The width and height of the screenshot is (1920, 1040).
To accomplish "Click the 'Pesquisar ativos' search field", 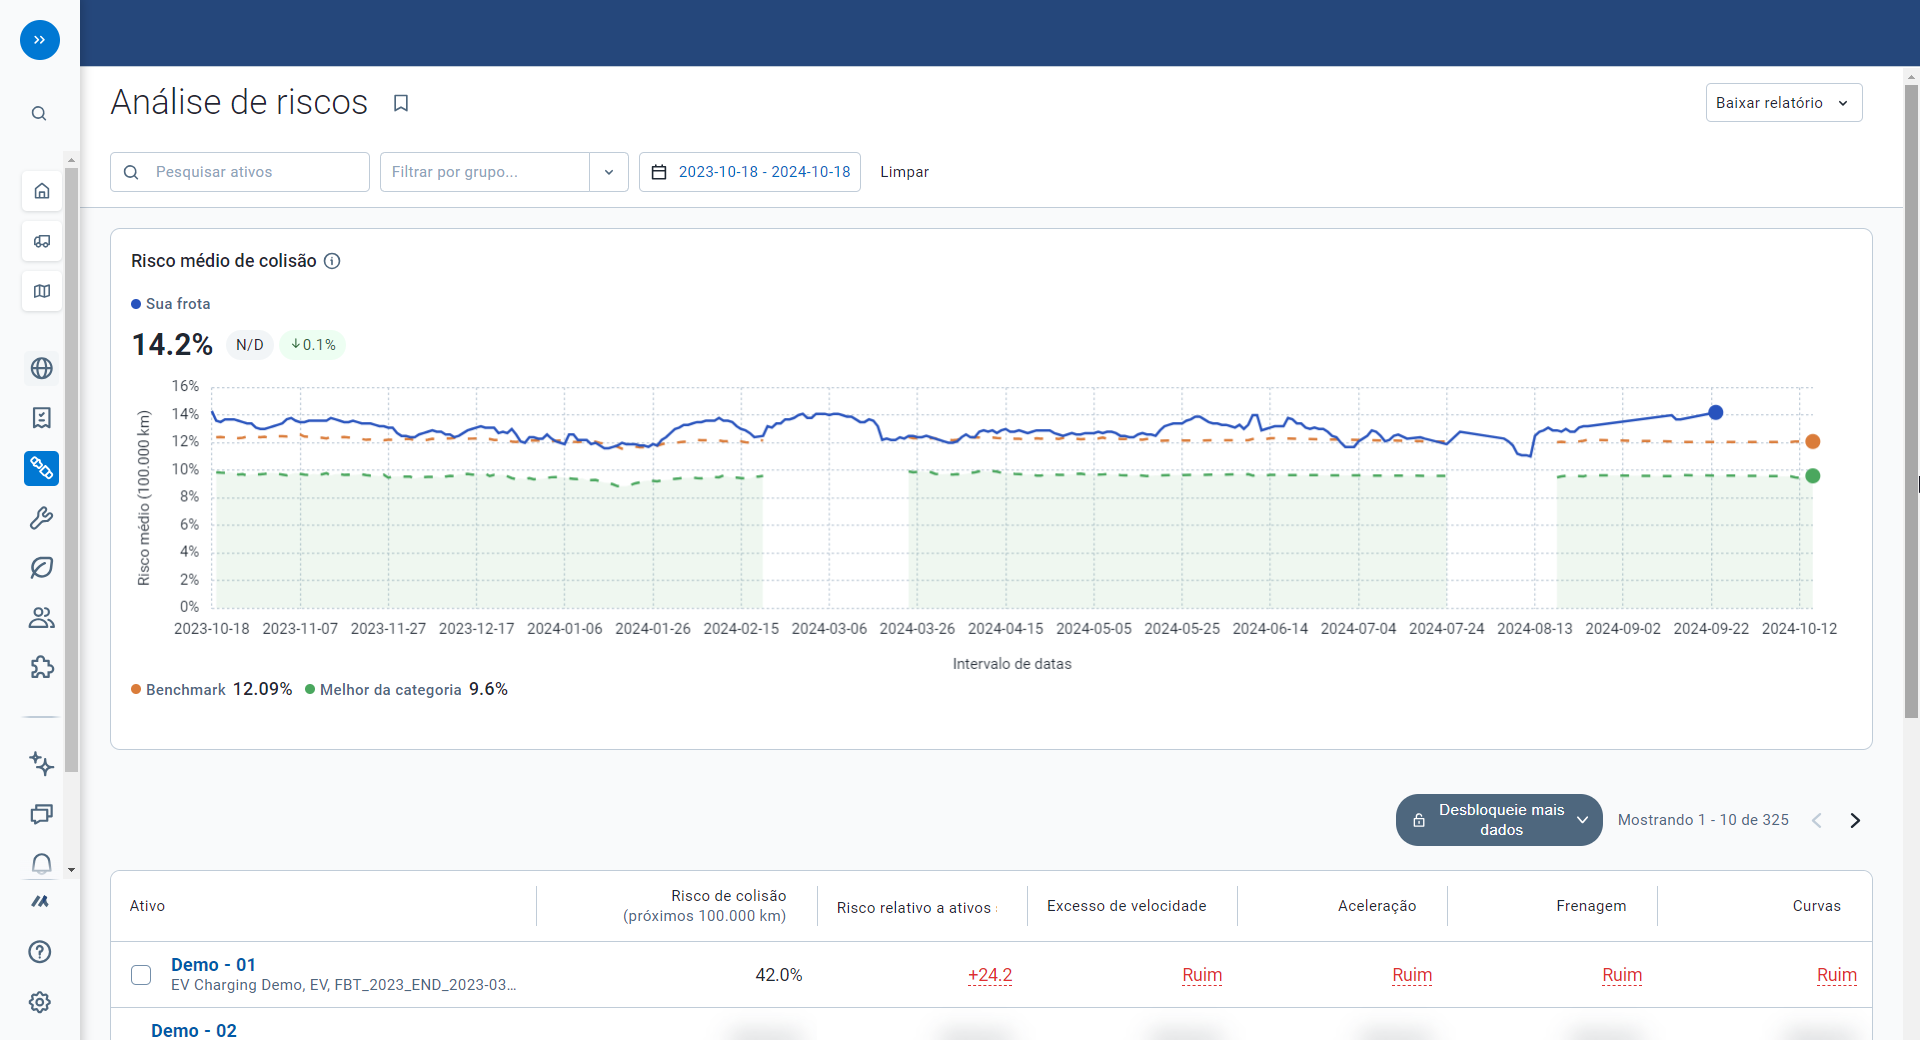I will (239, 172).
